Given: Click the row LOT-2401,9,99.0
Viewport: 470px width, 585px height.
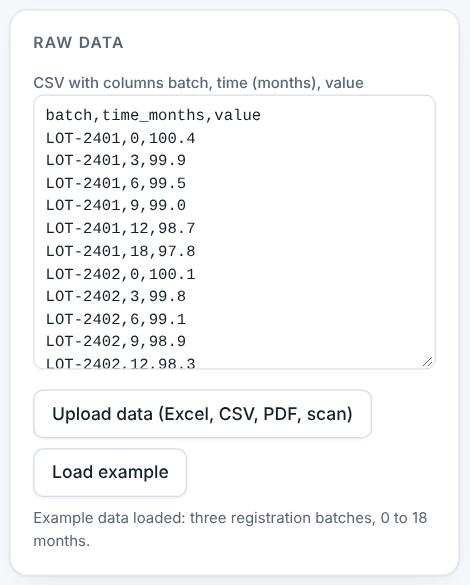Looking at the screenshot, I should tap(116, 206).
